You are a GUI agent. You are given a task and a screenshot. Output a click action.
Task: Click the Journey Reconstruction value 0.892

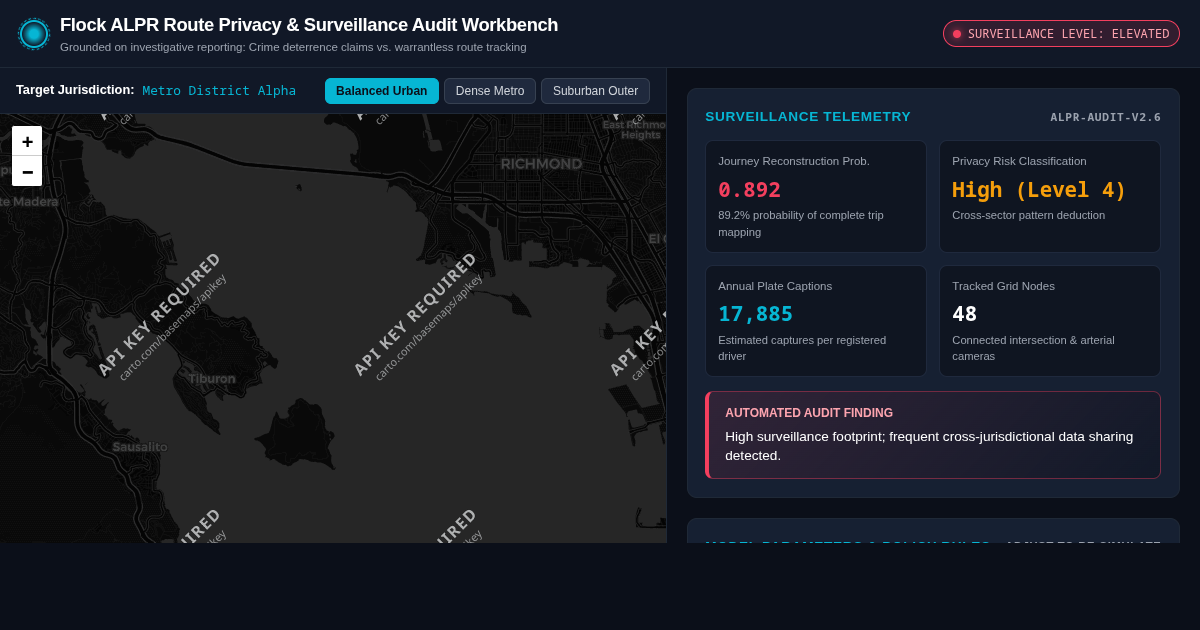tap(749, 190)
